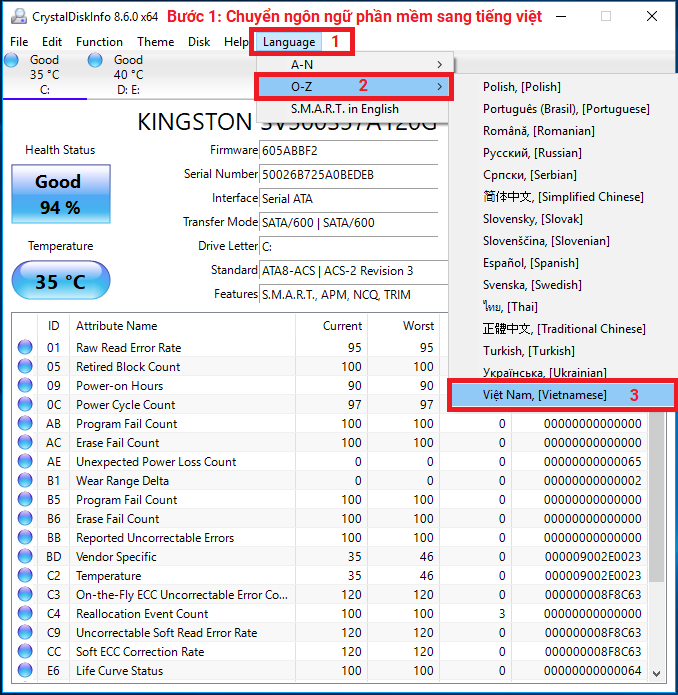The height and width of the screenshot is (695, 678).
Task: Click the scroll down arrow of attribute list
Action: point(657,674)
